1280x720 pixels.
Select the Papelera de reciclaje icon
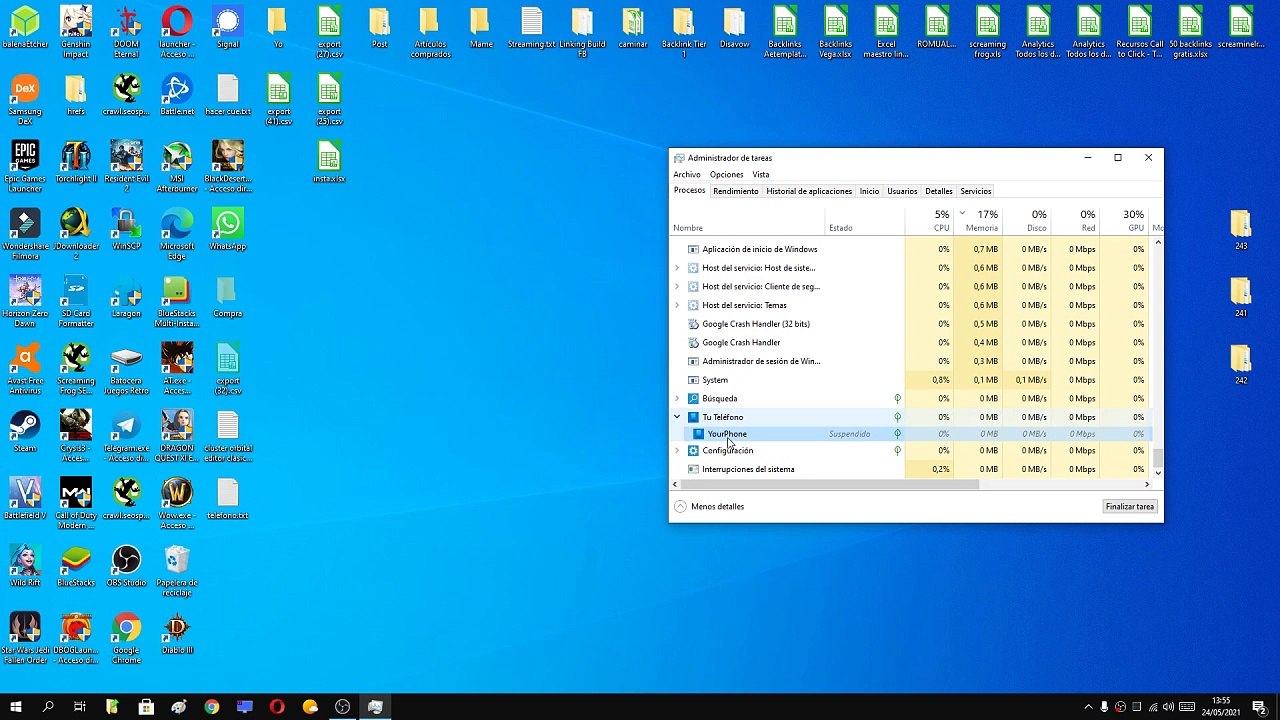[x=177, y=571]
